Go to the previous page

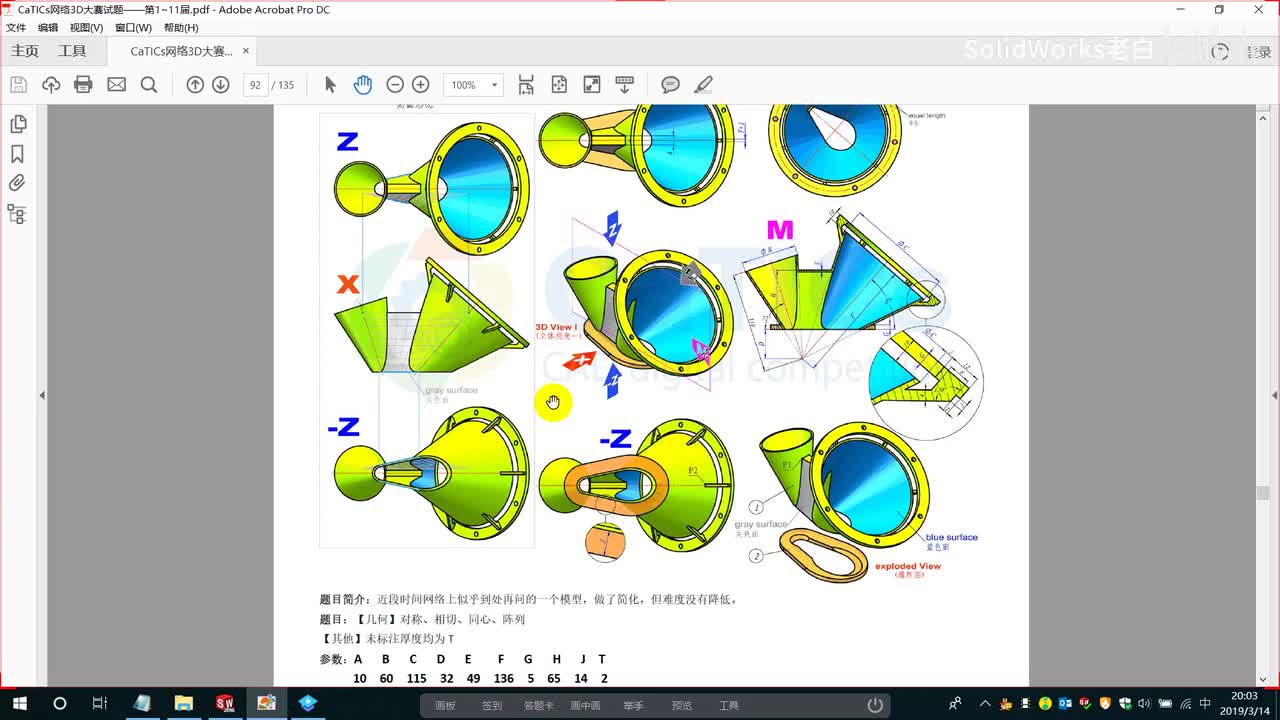[x=195, y=85]
